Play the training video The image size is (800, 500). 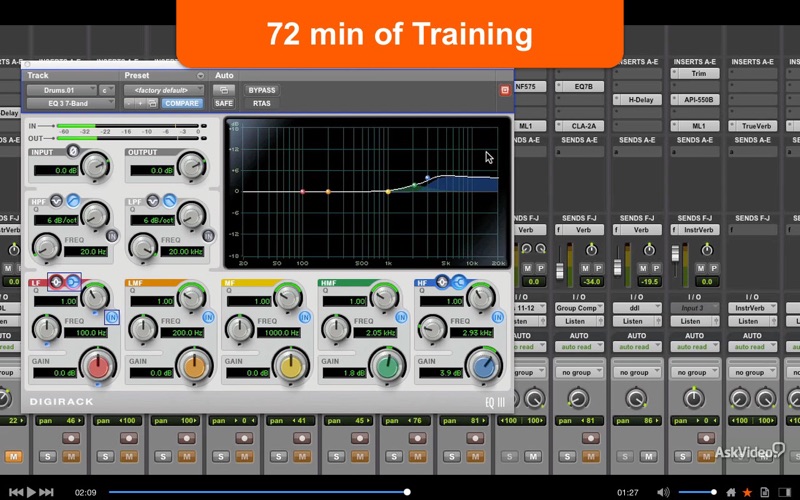pyautogui.click(x=31, y=492)
